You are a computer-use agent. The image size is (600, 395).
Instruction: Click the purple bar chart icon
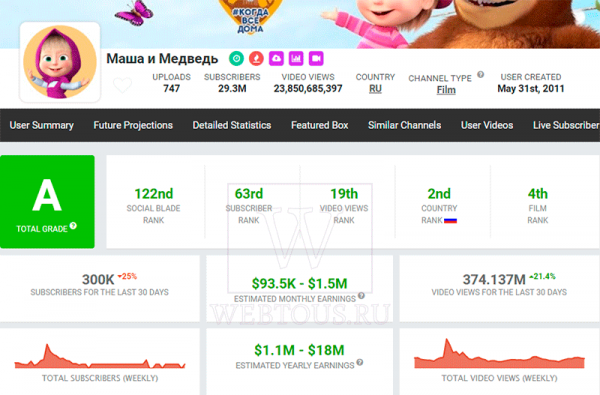296,59
